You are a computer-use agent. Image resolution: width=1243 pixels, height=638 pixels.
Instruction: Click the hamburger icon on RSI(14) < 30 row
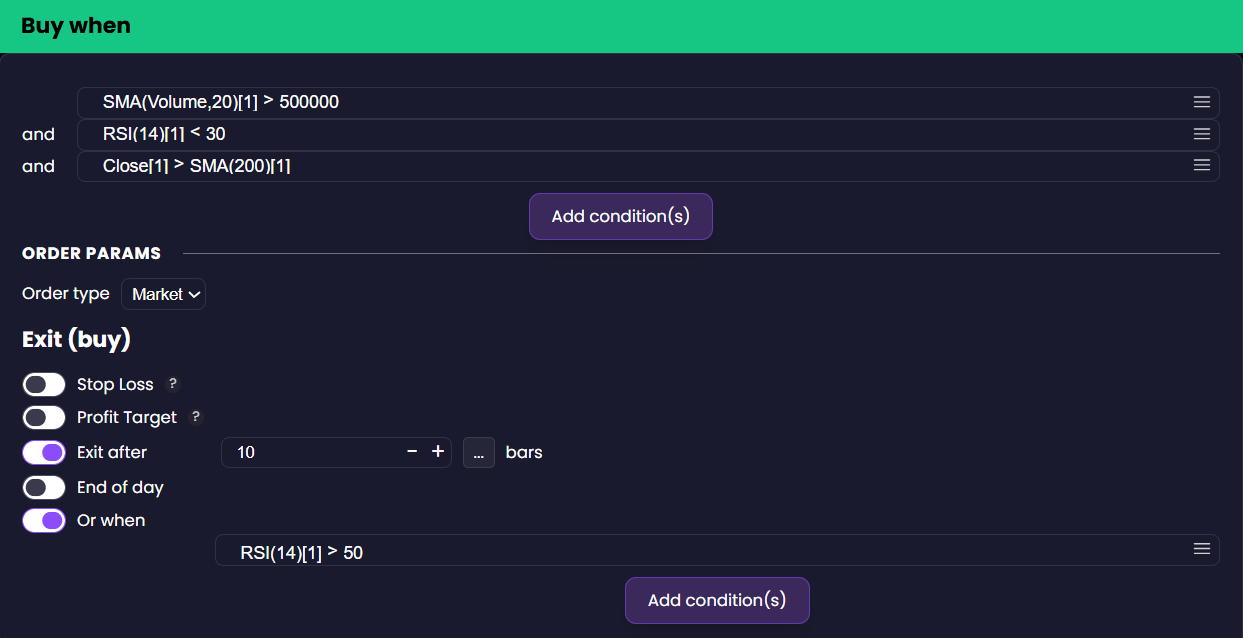pyautogui.click(x=1201, y=134)
